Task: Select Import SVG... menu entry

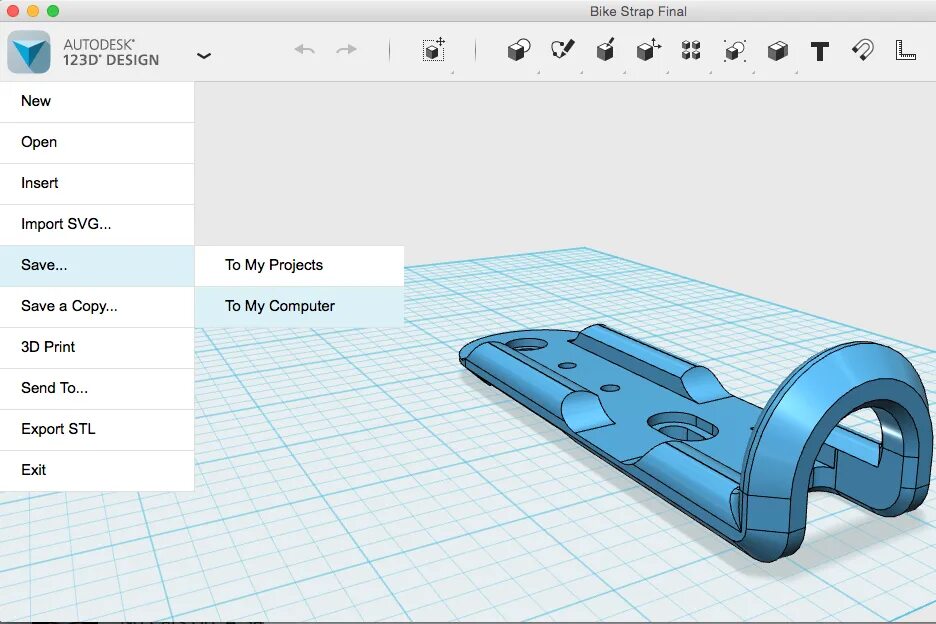Action: coord(97,225)
